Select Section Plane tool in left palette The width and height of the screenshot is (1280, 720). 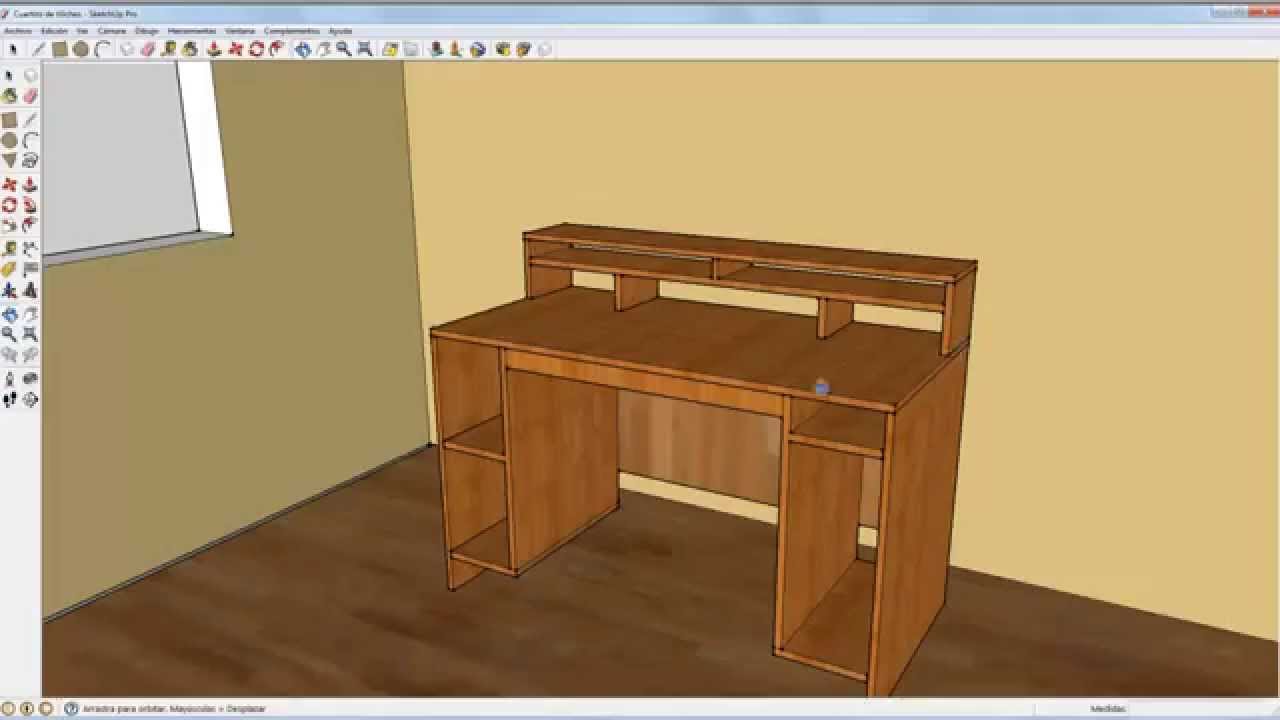coord(30,399)
